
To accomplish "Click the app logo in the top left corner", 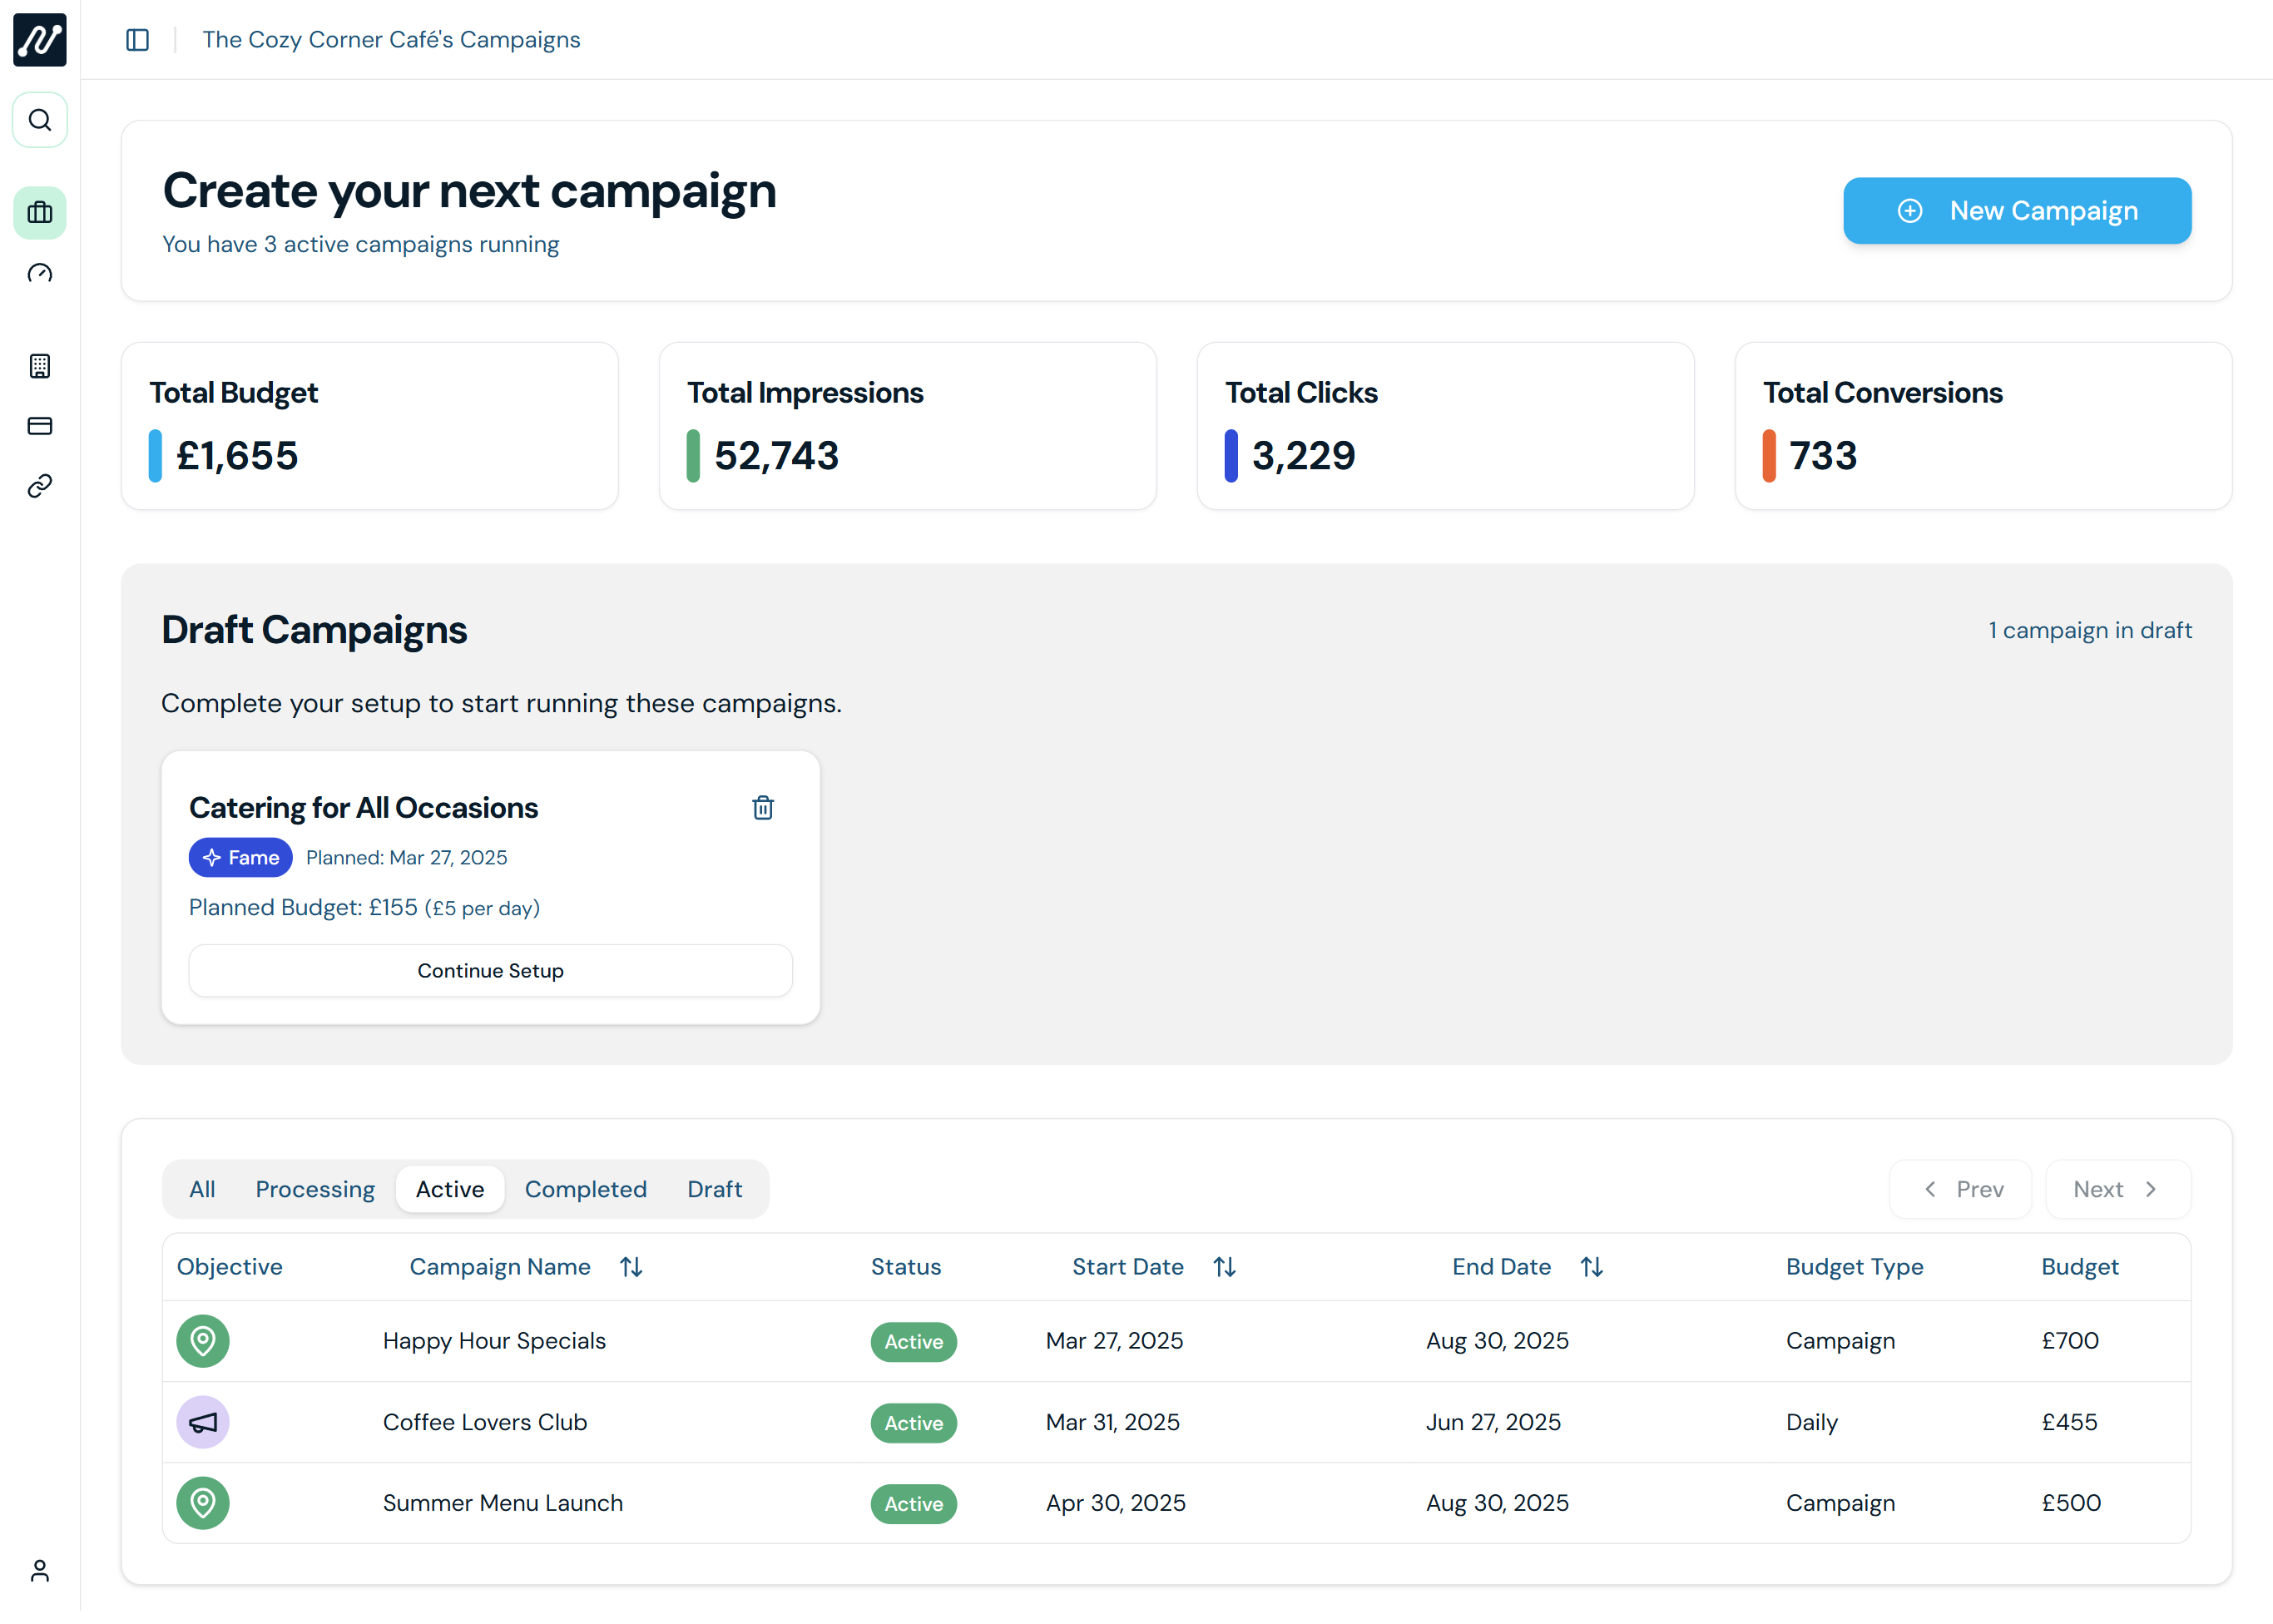I will click(x=40, y=40).
